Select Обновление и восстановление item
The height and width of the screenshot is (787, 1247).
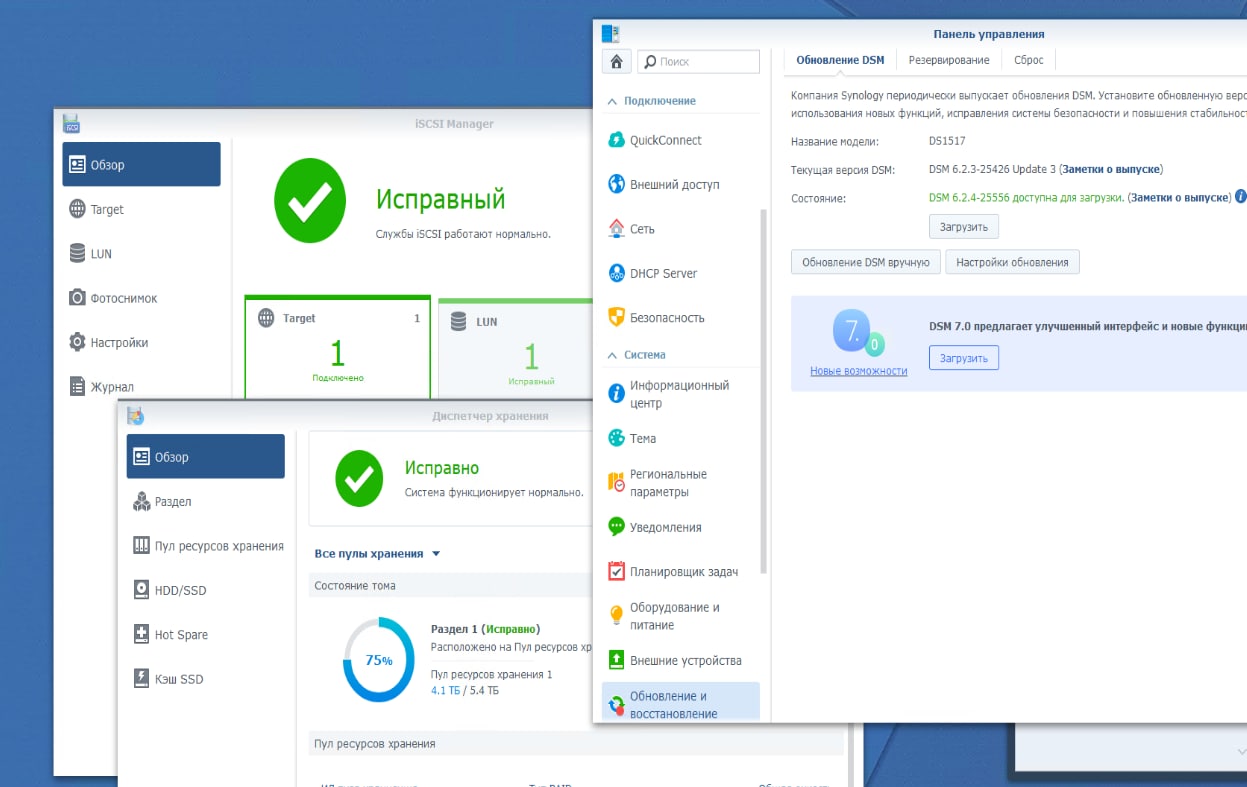coord(681,704)
